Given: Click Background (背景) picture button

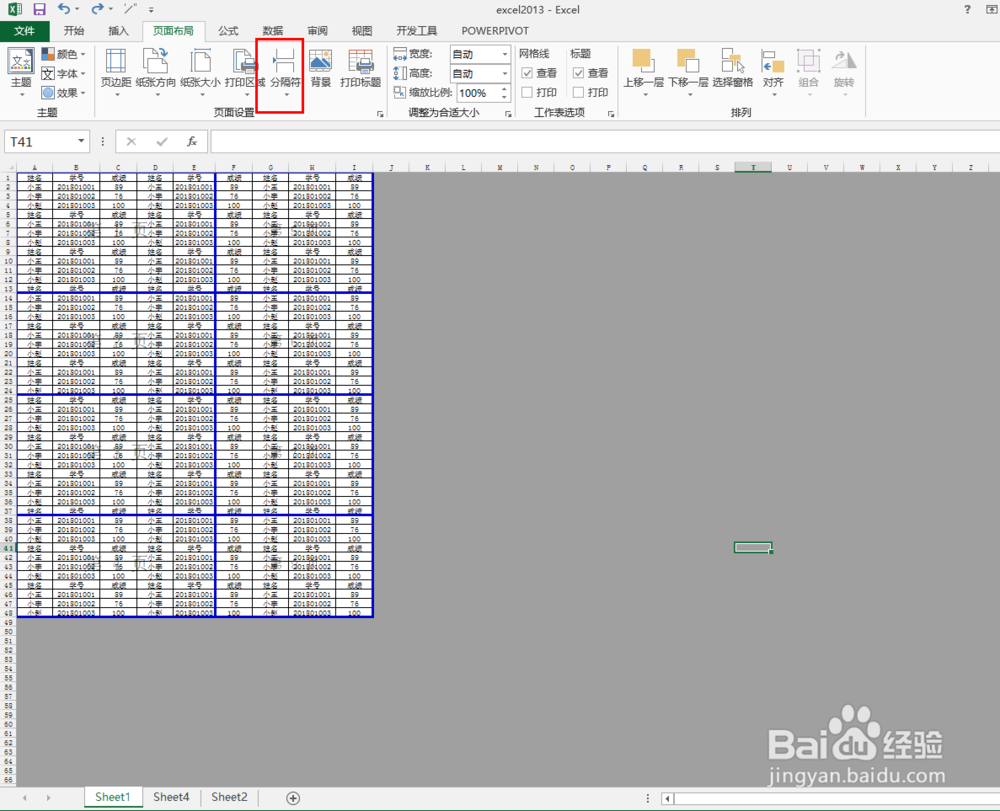Looking at the screenshot, I should [x=320, y=68].
